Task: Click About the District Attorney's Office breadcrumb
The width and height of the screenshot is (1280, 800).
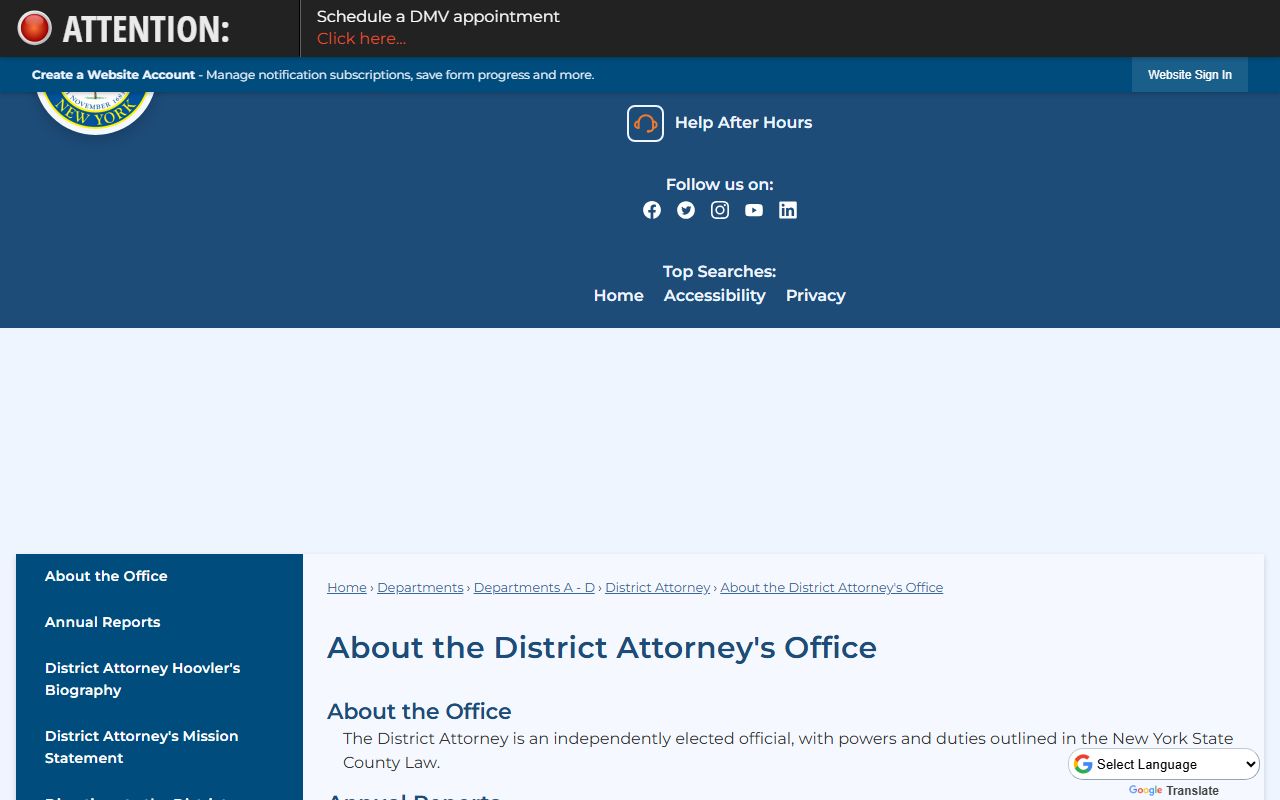Action: click(x=832, y=588)
